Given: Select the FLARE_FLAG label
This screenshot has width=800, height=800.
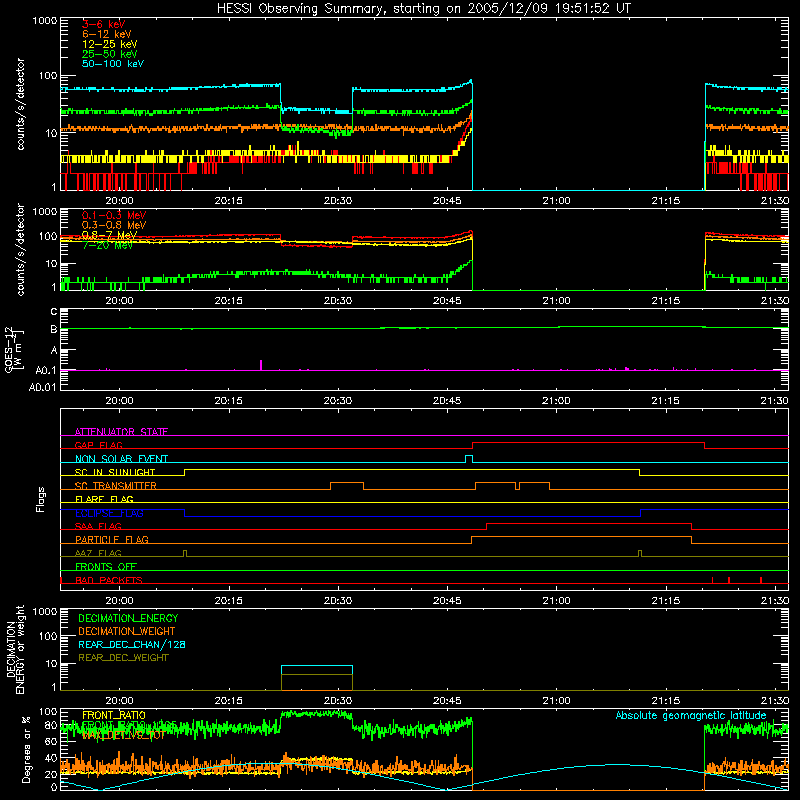Looking at the screenshot, I should [104, 499].
